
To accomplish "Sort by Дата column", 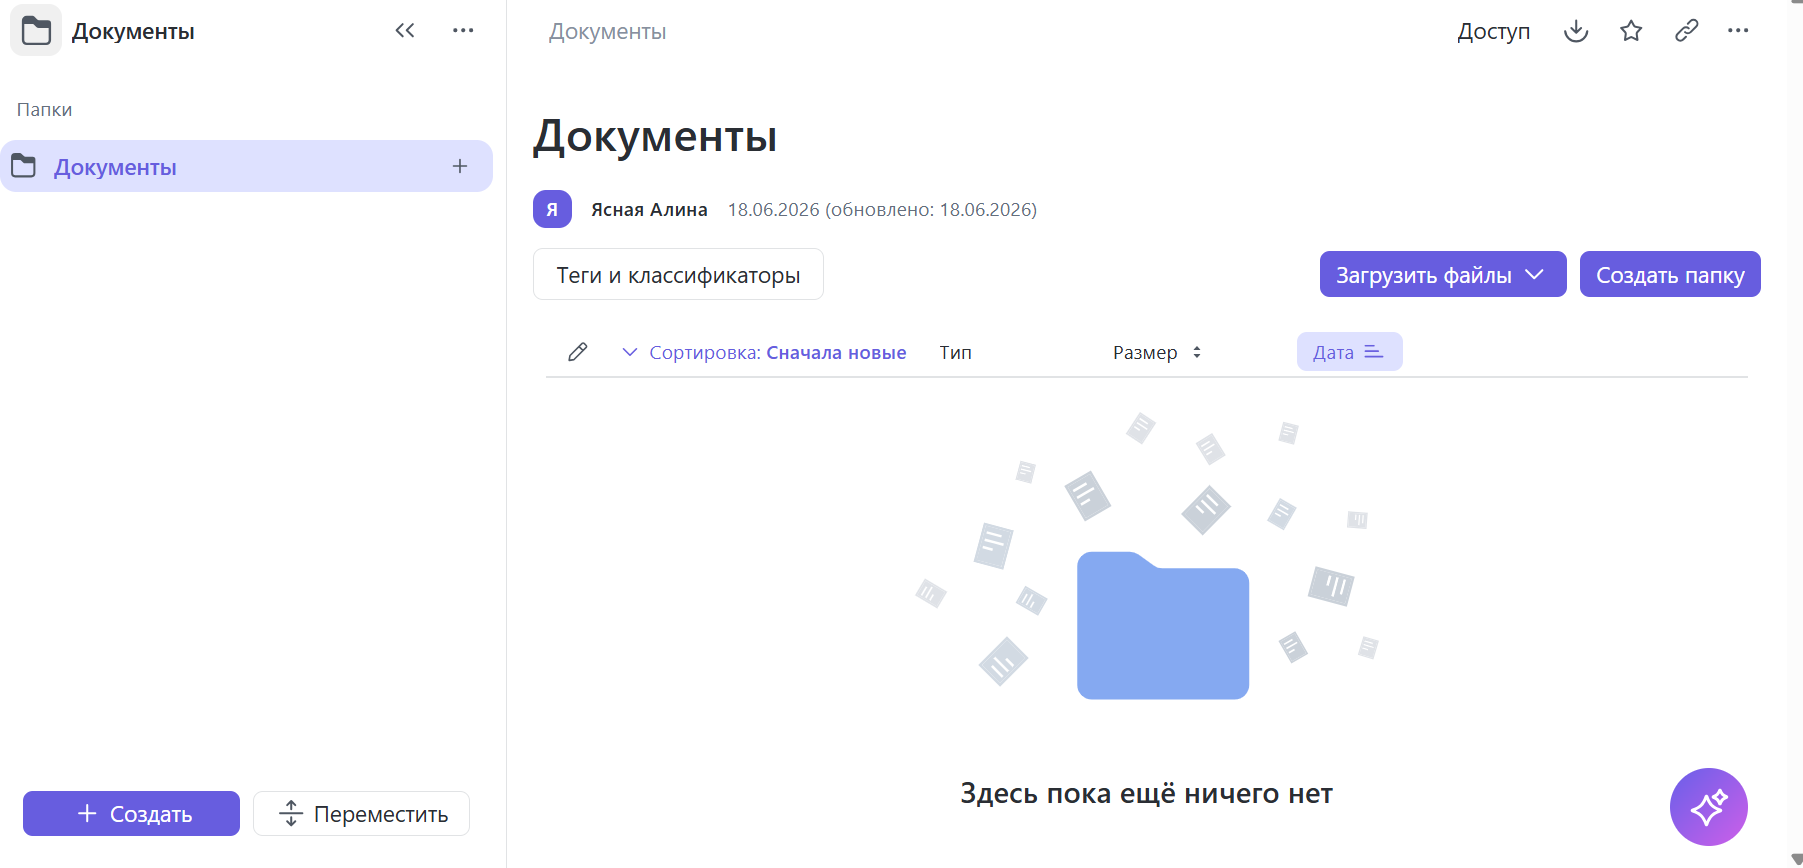I will pyautogui.click(x=1349, y=352).
